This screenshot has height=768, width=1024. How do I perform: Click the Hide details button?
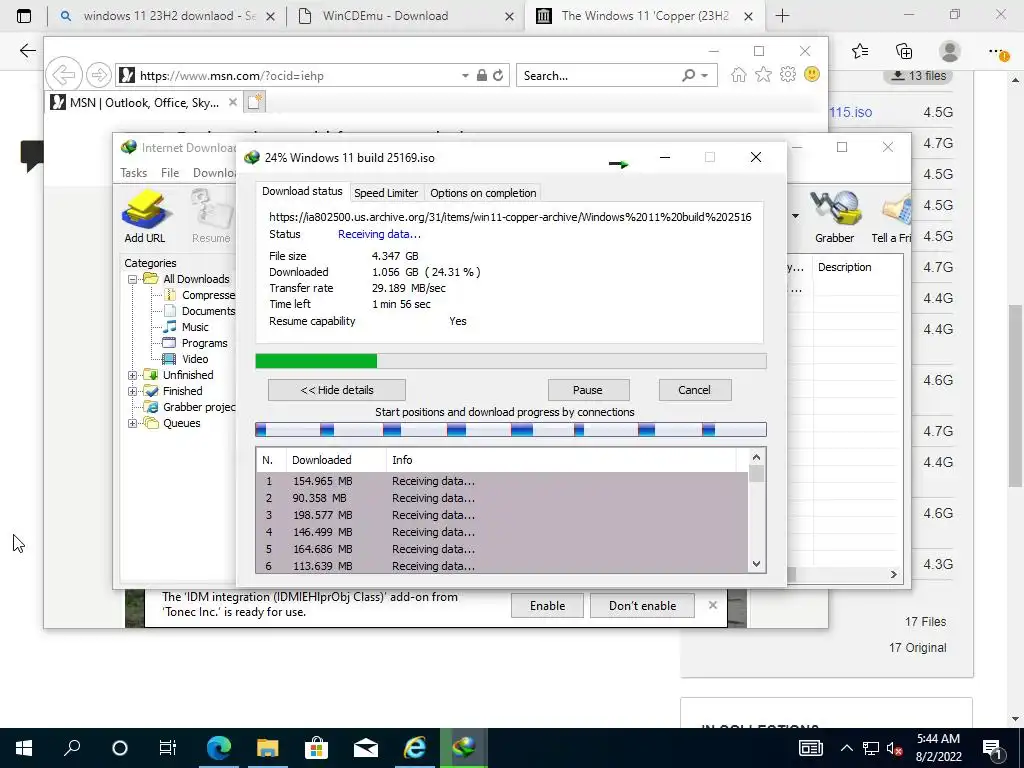[x=337, y=391]
